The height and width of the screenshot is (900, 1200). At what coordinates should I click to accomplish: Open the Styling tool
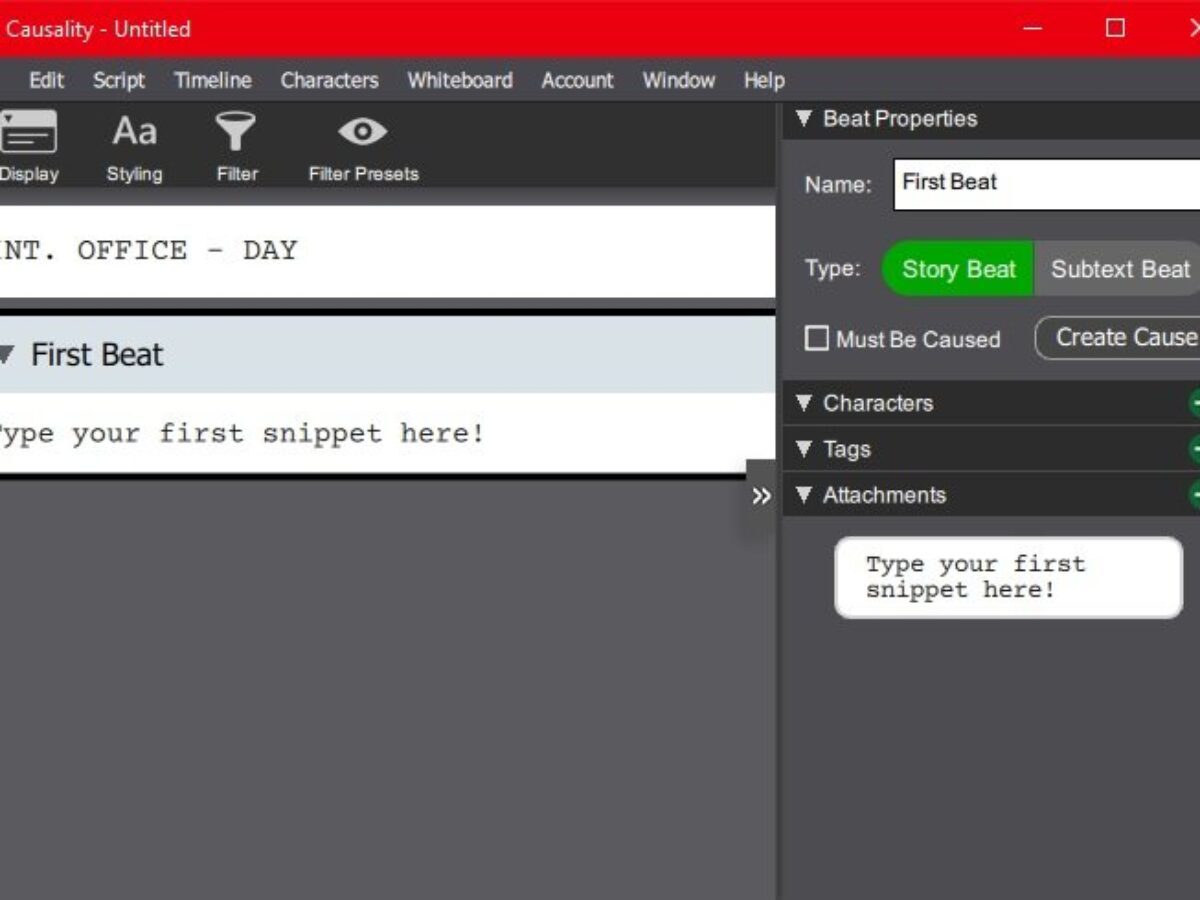(x=134, y=147)
